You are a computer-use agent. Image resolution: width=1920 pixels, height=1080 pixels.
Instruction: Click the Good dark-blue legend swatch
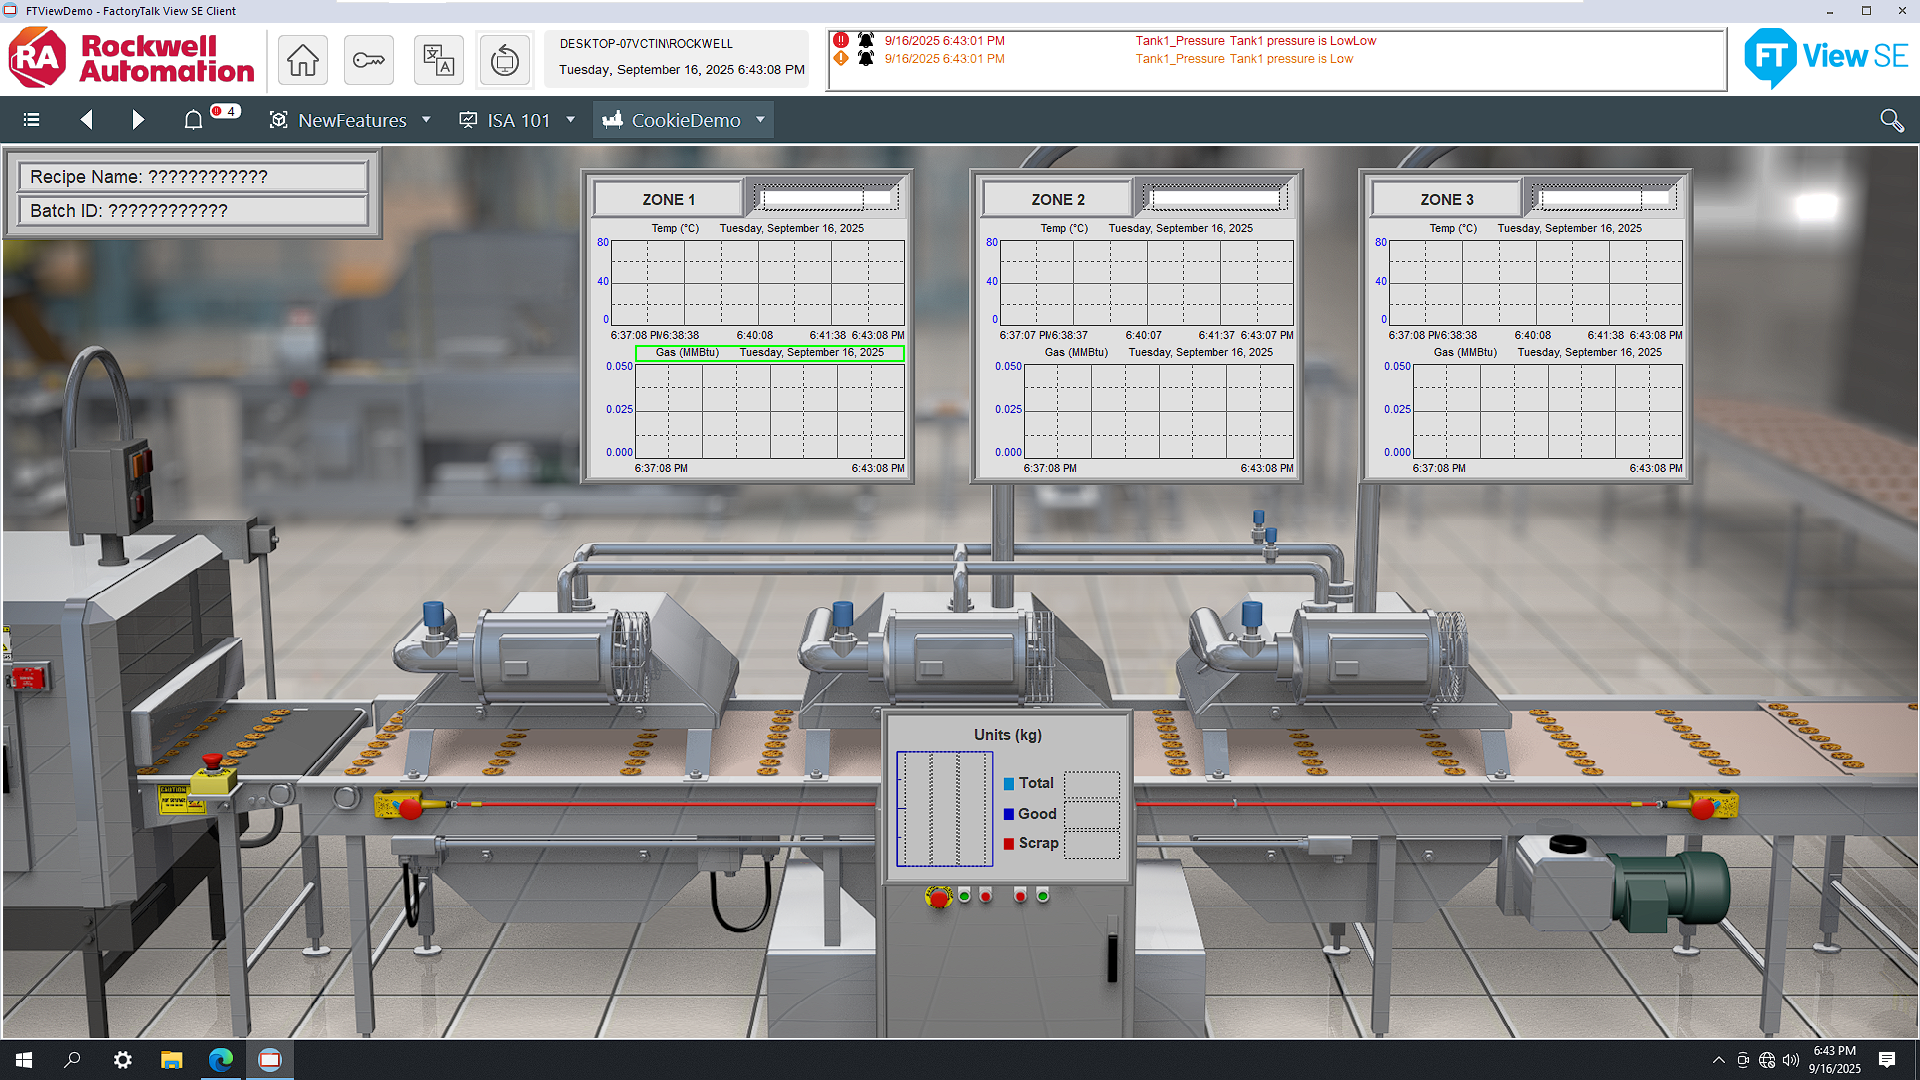coord(1009,814)
